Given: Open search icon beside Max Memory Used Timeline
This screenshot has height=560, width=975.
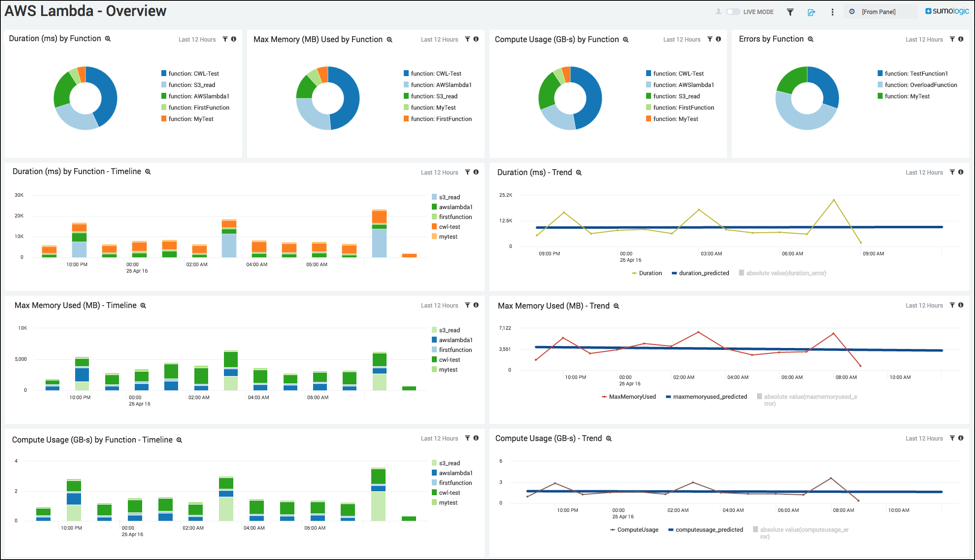Looking at the screenshot, I should point(143,306).
